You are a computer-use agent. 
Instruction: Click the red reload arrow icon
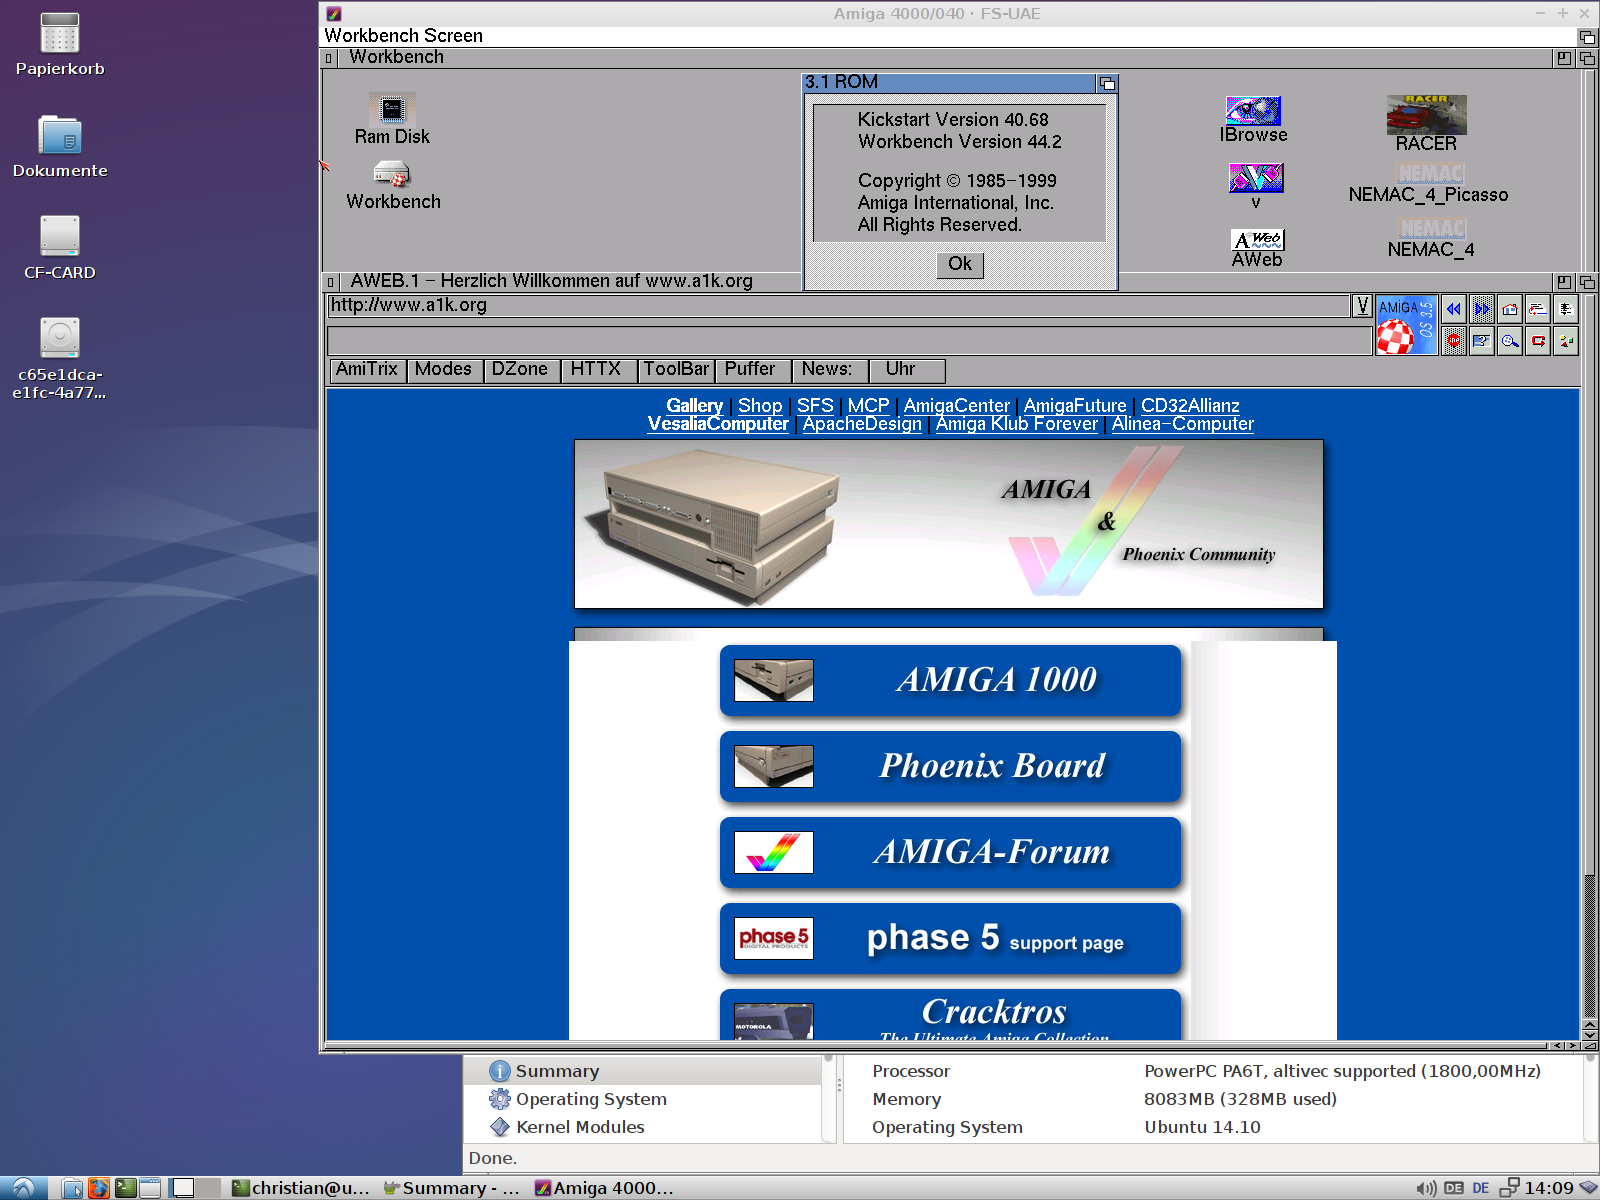tap(1538, 341)
